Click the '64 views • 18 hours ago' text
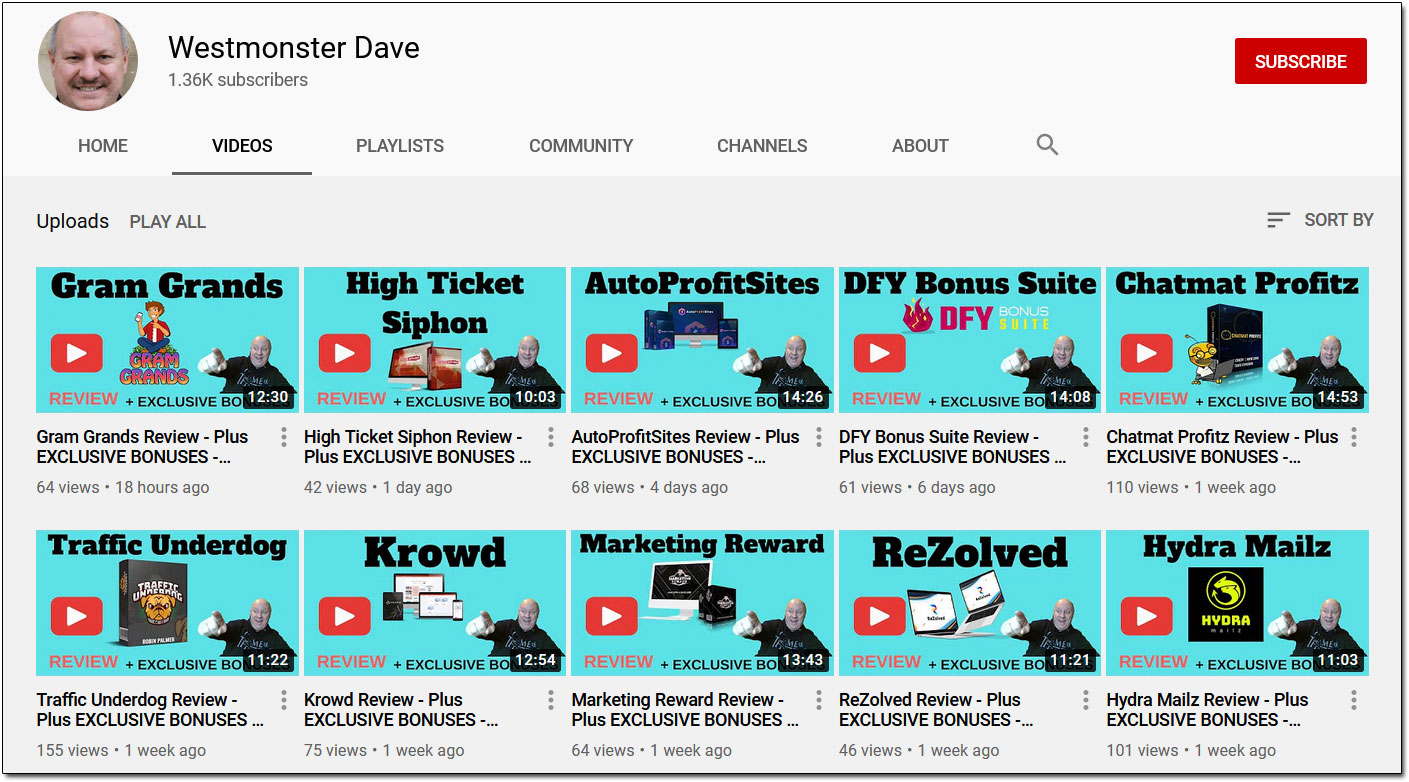Image resolution: width=1409 pixels, height=782 pixels. [123, 488]
